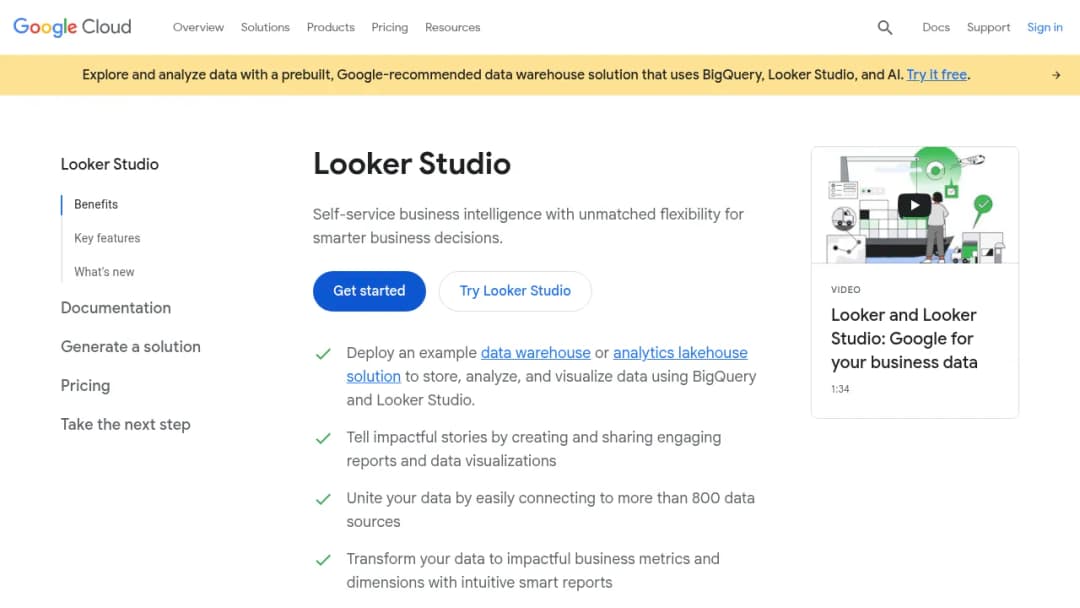The height and width of the screenshot is (608, 1080).
Task: Open the analytics lakehouse solution link
Action: (x=680, y=353)
